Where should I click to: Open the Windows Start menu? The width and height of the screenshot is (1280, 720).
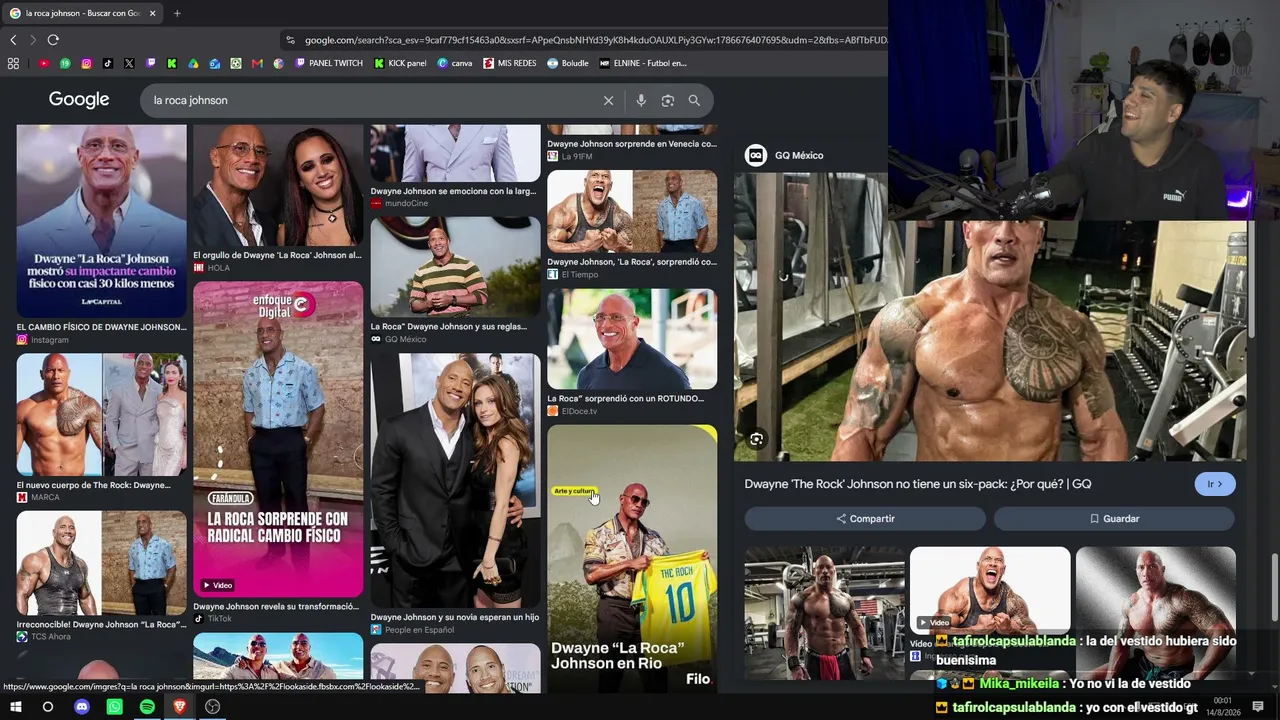pos(15,707)
